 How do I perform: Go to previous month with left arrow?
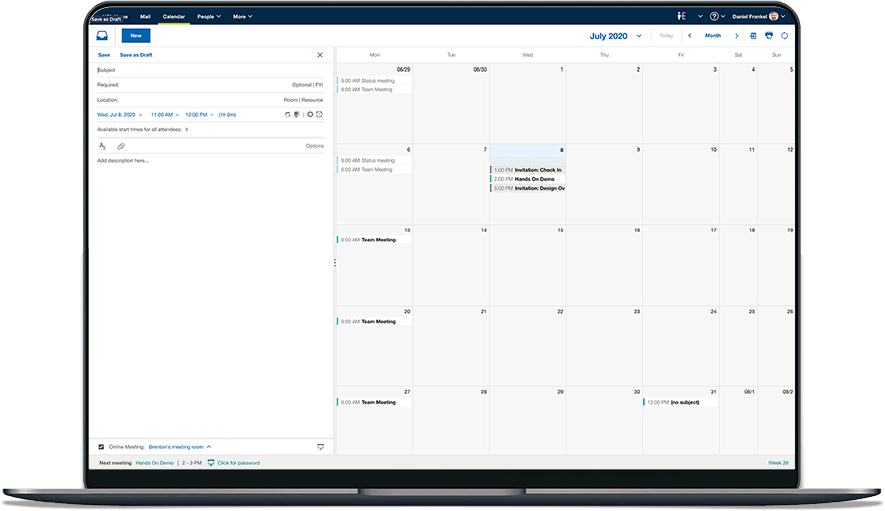point(689,35)
